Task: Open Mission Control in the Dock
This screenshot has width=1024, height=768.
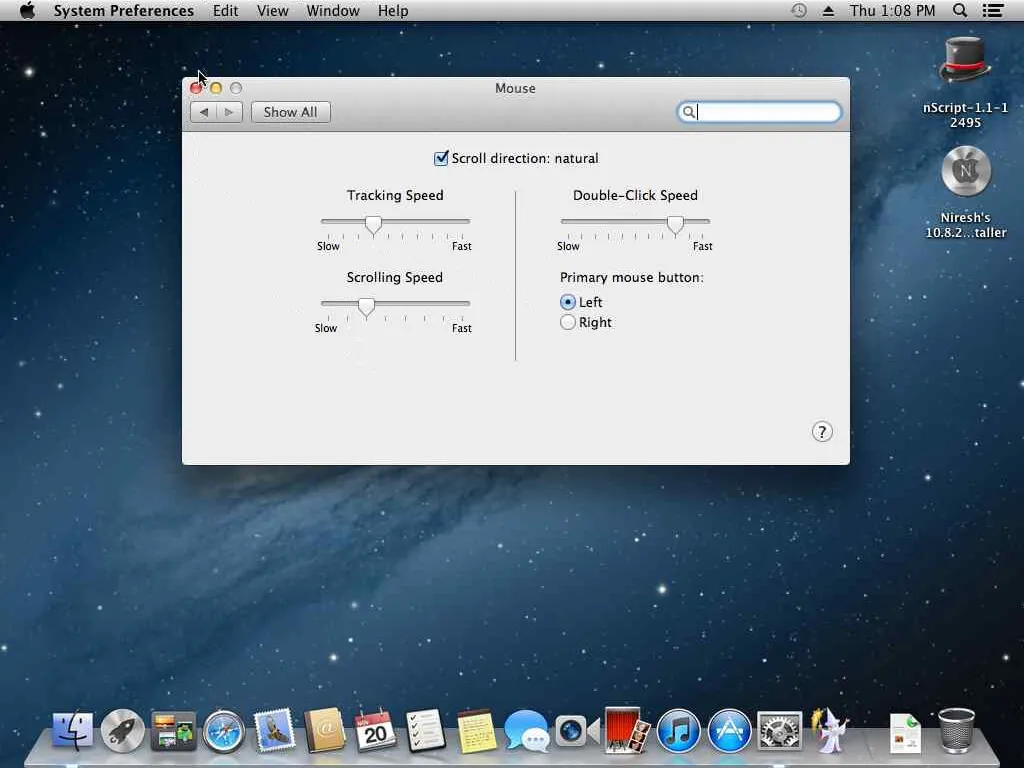Action: click(173, 731)
